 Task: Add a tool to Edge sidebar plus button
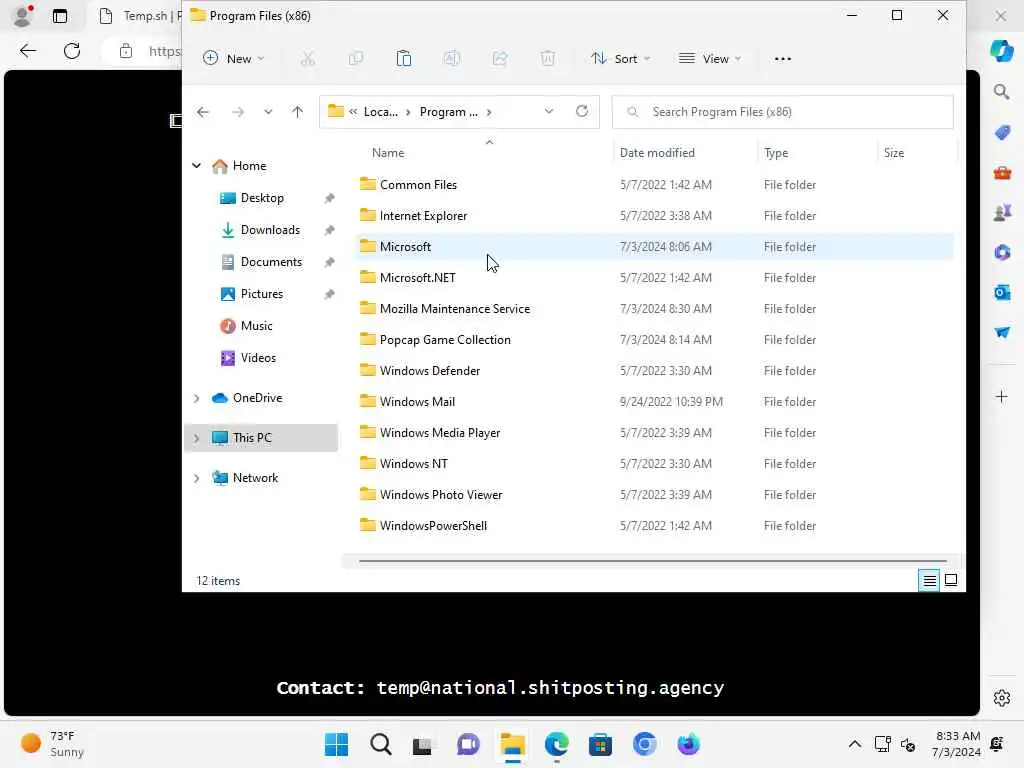pos(1002,396)
